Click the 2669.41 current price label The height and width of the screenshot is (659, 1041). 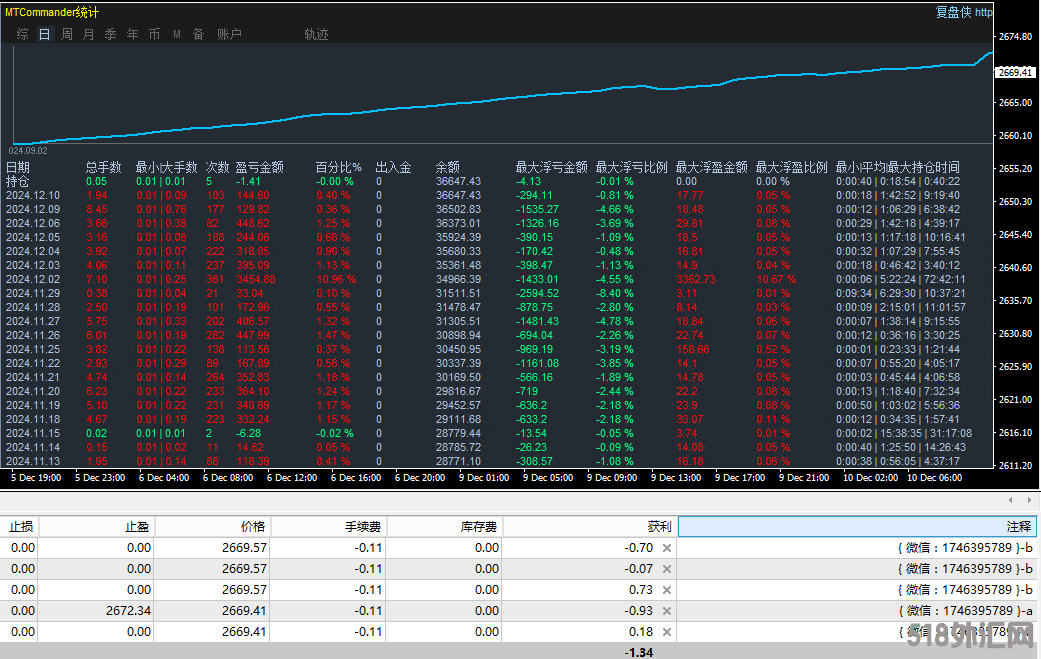[1015, 72]
